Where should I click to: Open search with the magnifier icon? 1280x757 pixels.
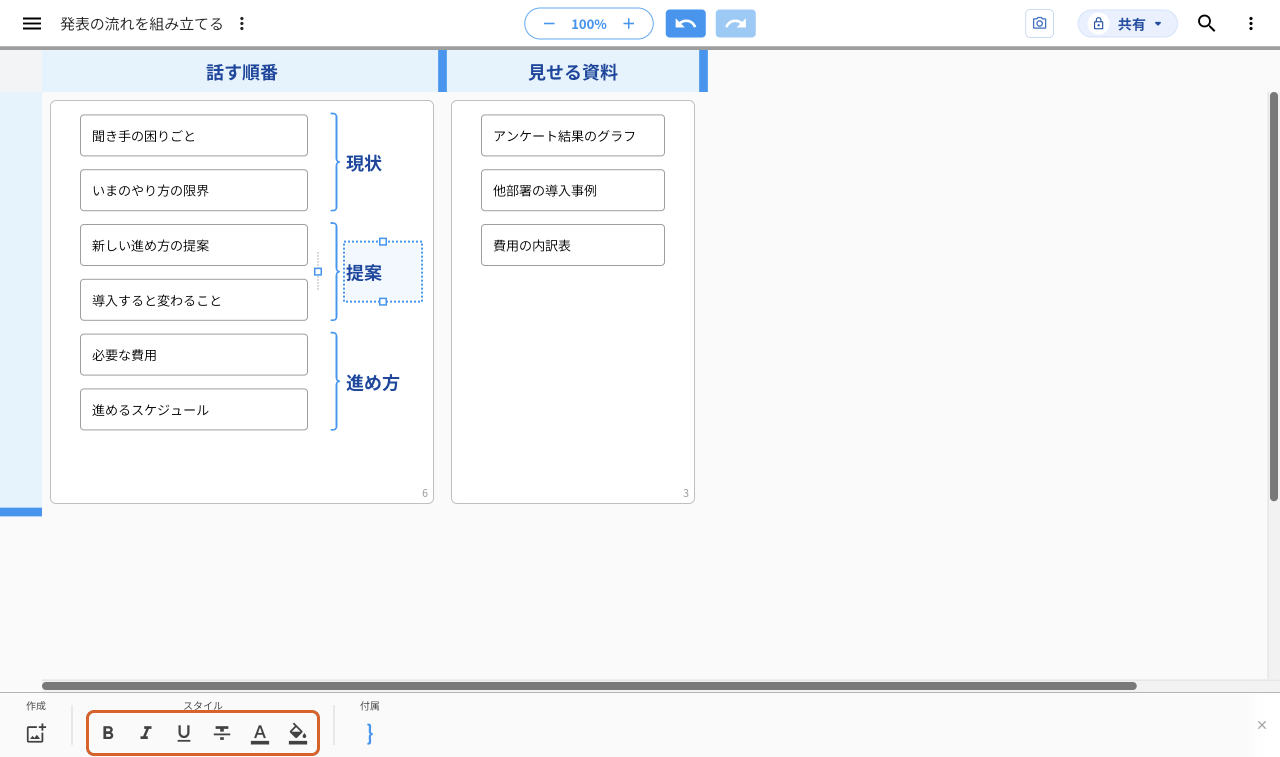tap(1207, 23)
